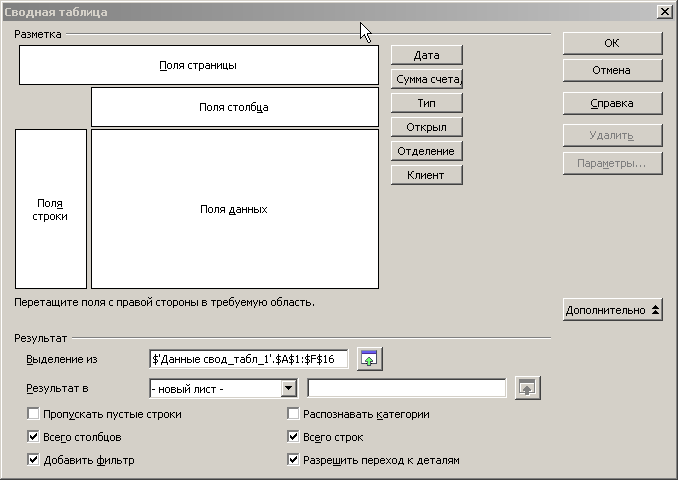678x480 pixels.
Task: Uncheck the 'Всего столбцов' checkbox
Action: click(x=34, y=437)
